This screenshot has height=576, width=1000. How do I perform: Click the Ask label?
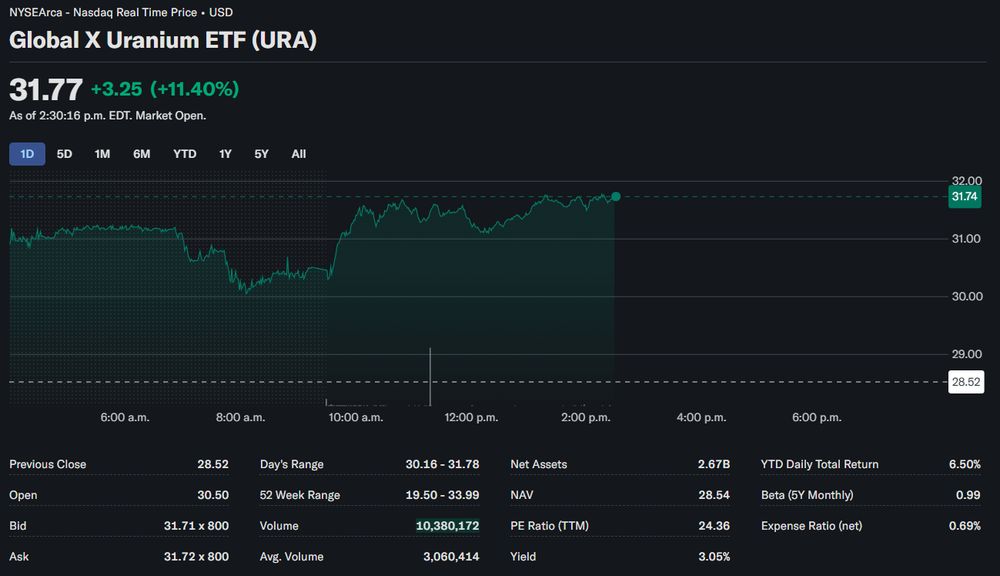tap(19, 556)
